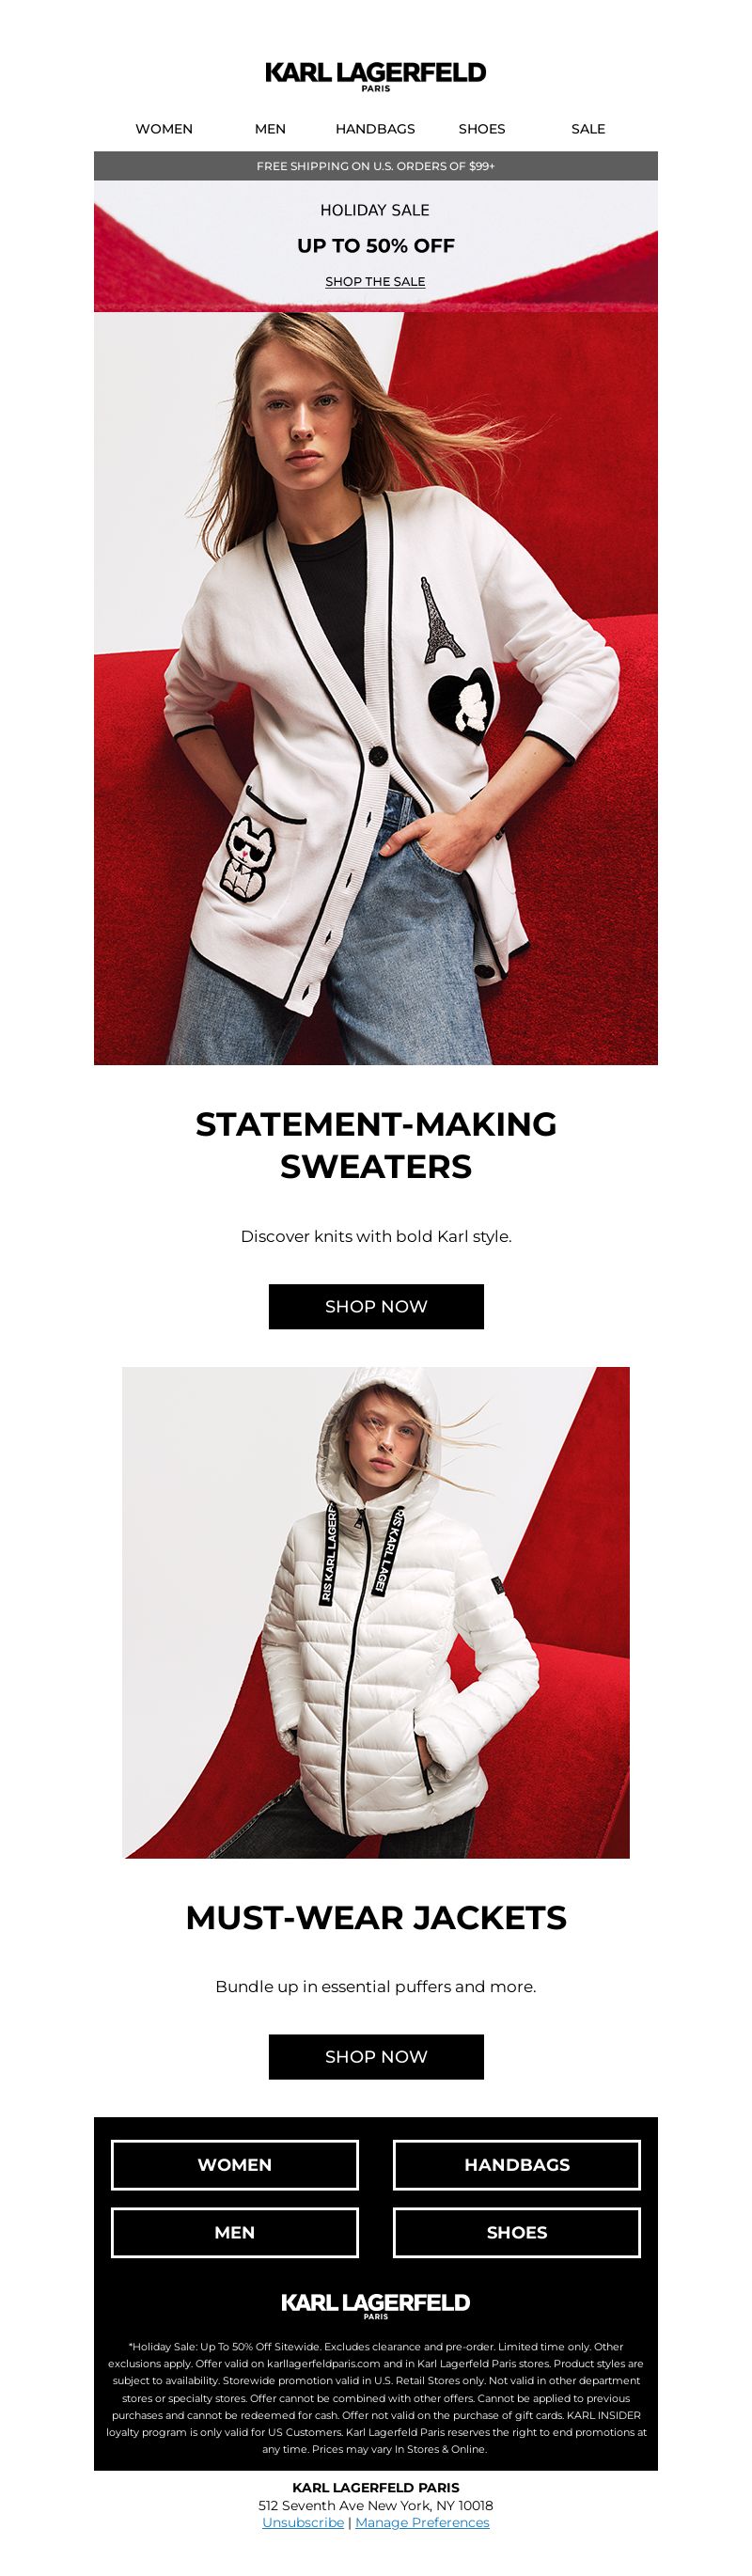Click SHOP NOW under sweaters
This screenshot has height=2576, width=752.
[x=376, y=1307]
